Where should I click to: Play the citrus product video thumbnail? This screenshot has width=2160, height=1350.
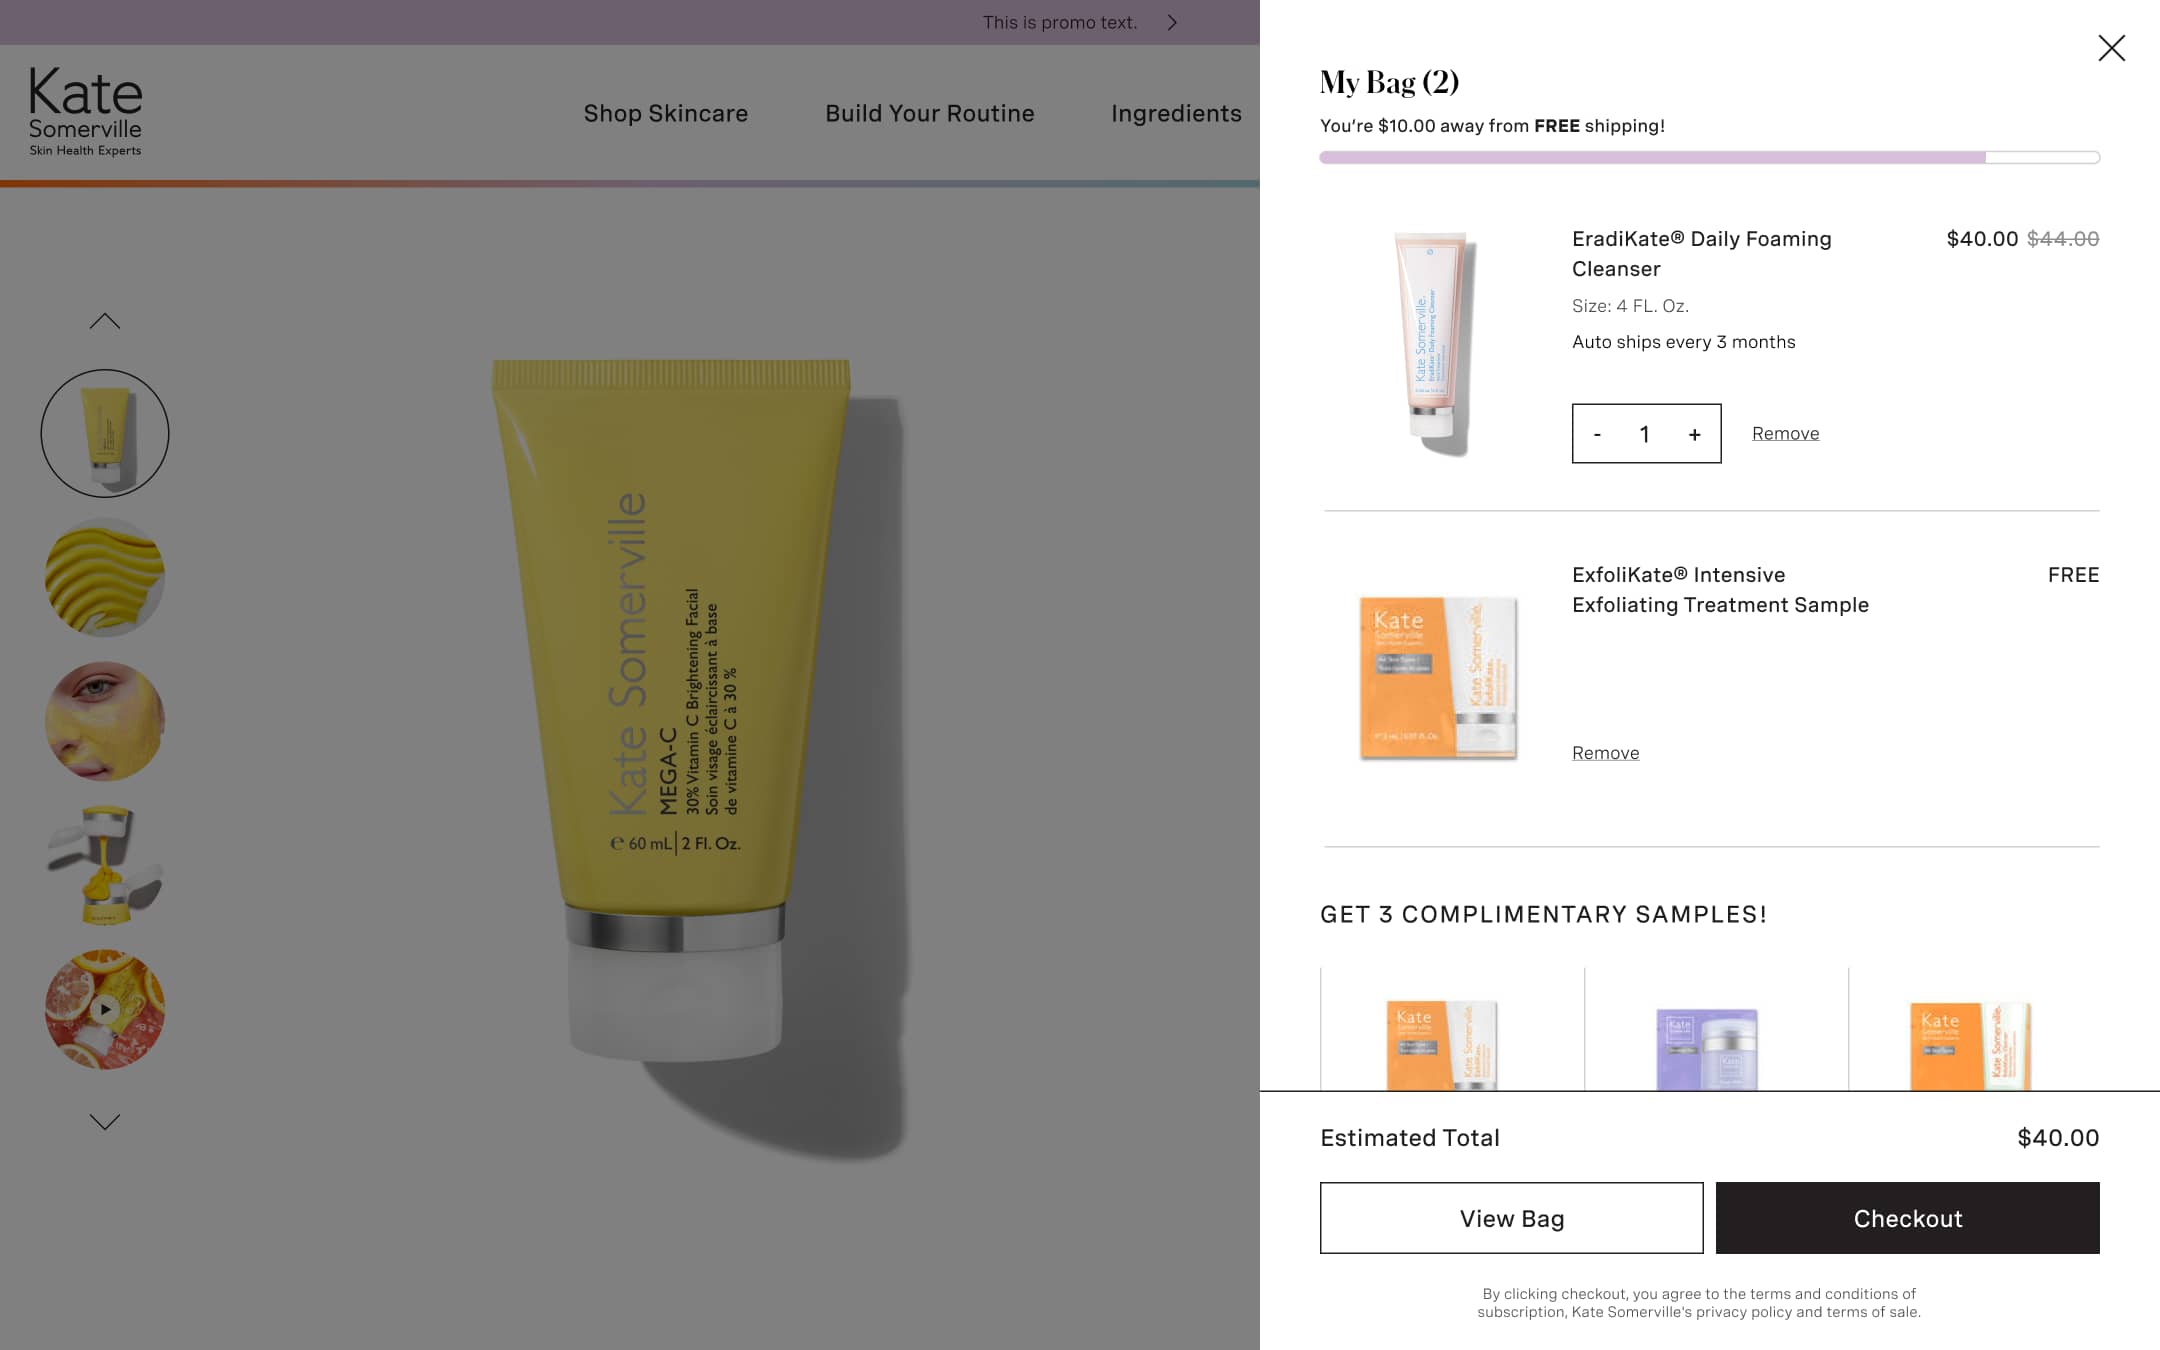click(105, 1009)
